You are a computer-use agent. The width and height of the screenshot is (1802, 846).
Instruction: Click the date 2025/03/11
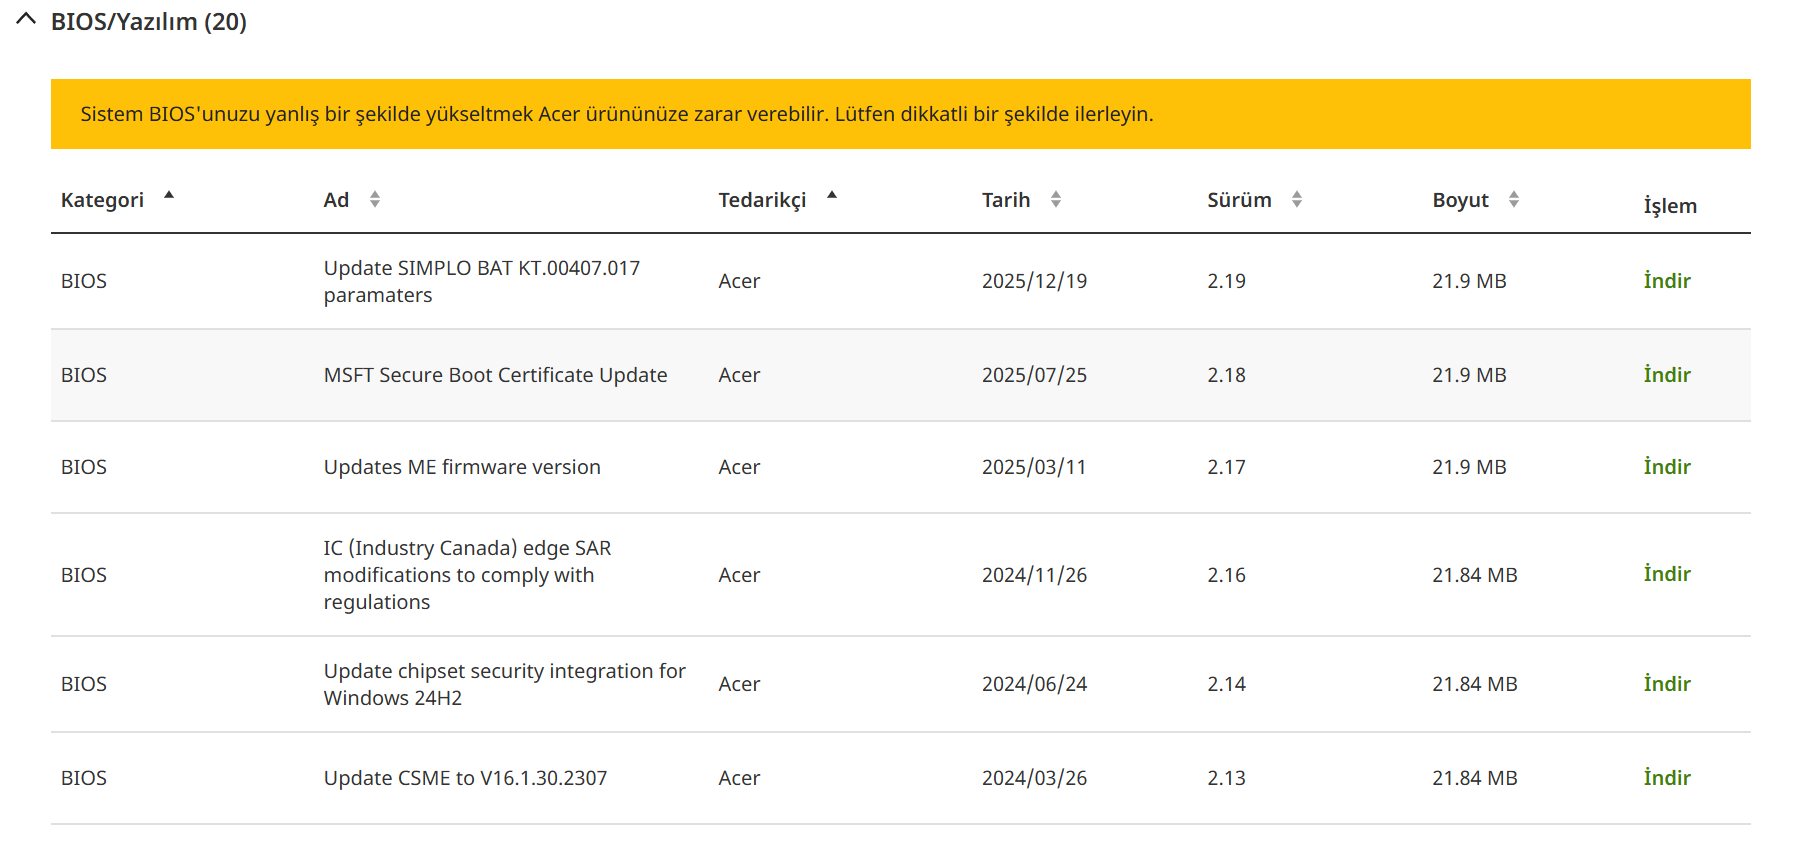point(1034,467)
